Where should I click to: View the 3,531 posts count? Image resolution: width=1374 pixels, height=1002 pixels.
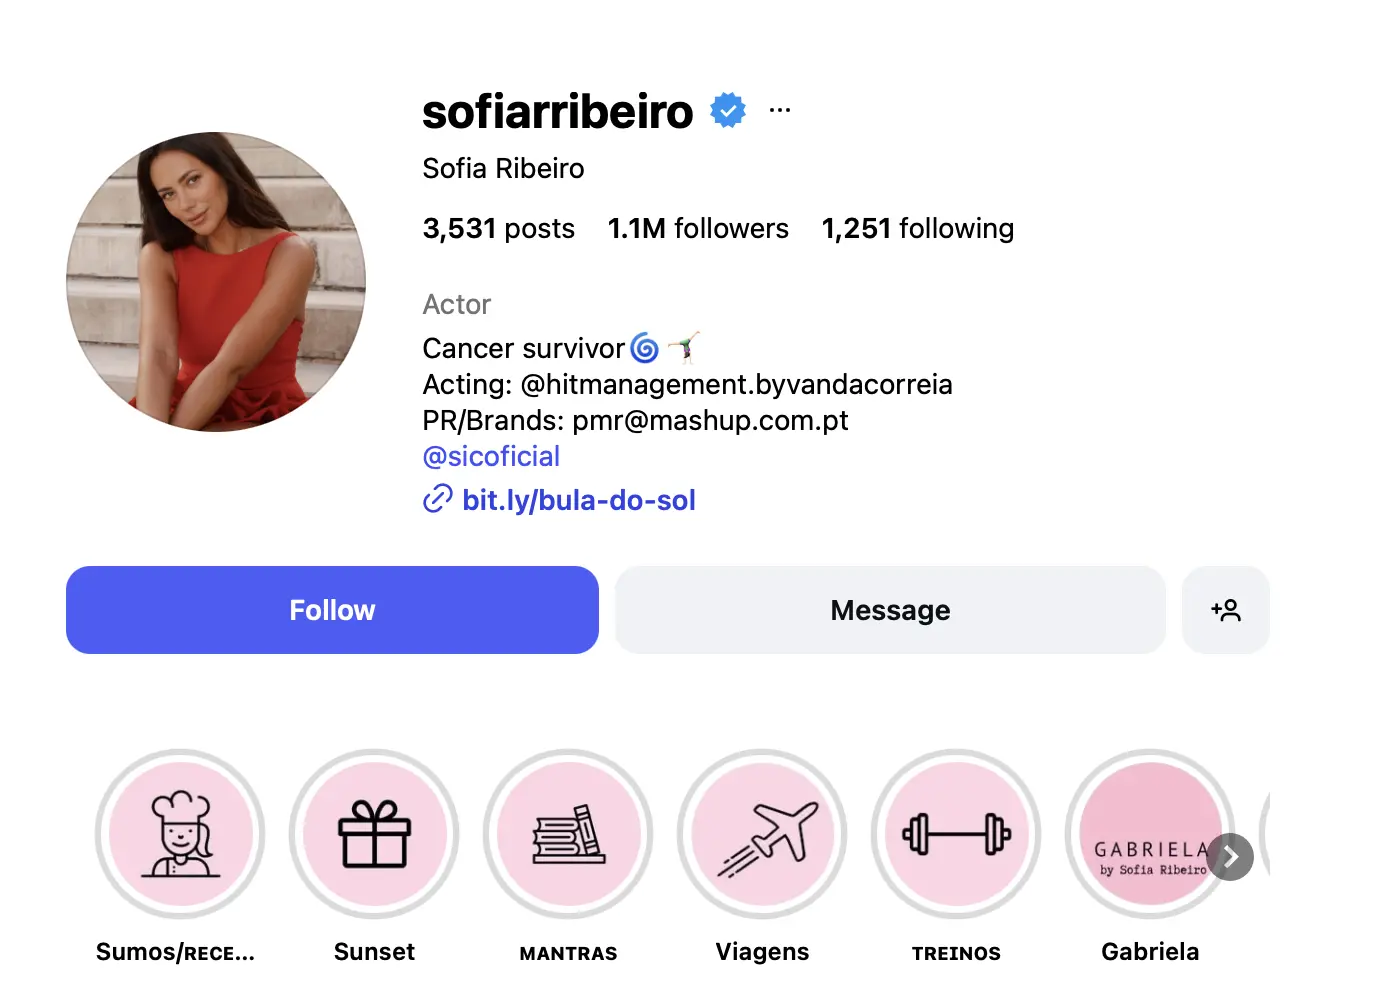click(x=498, y=228)
